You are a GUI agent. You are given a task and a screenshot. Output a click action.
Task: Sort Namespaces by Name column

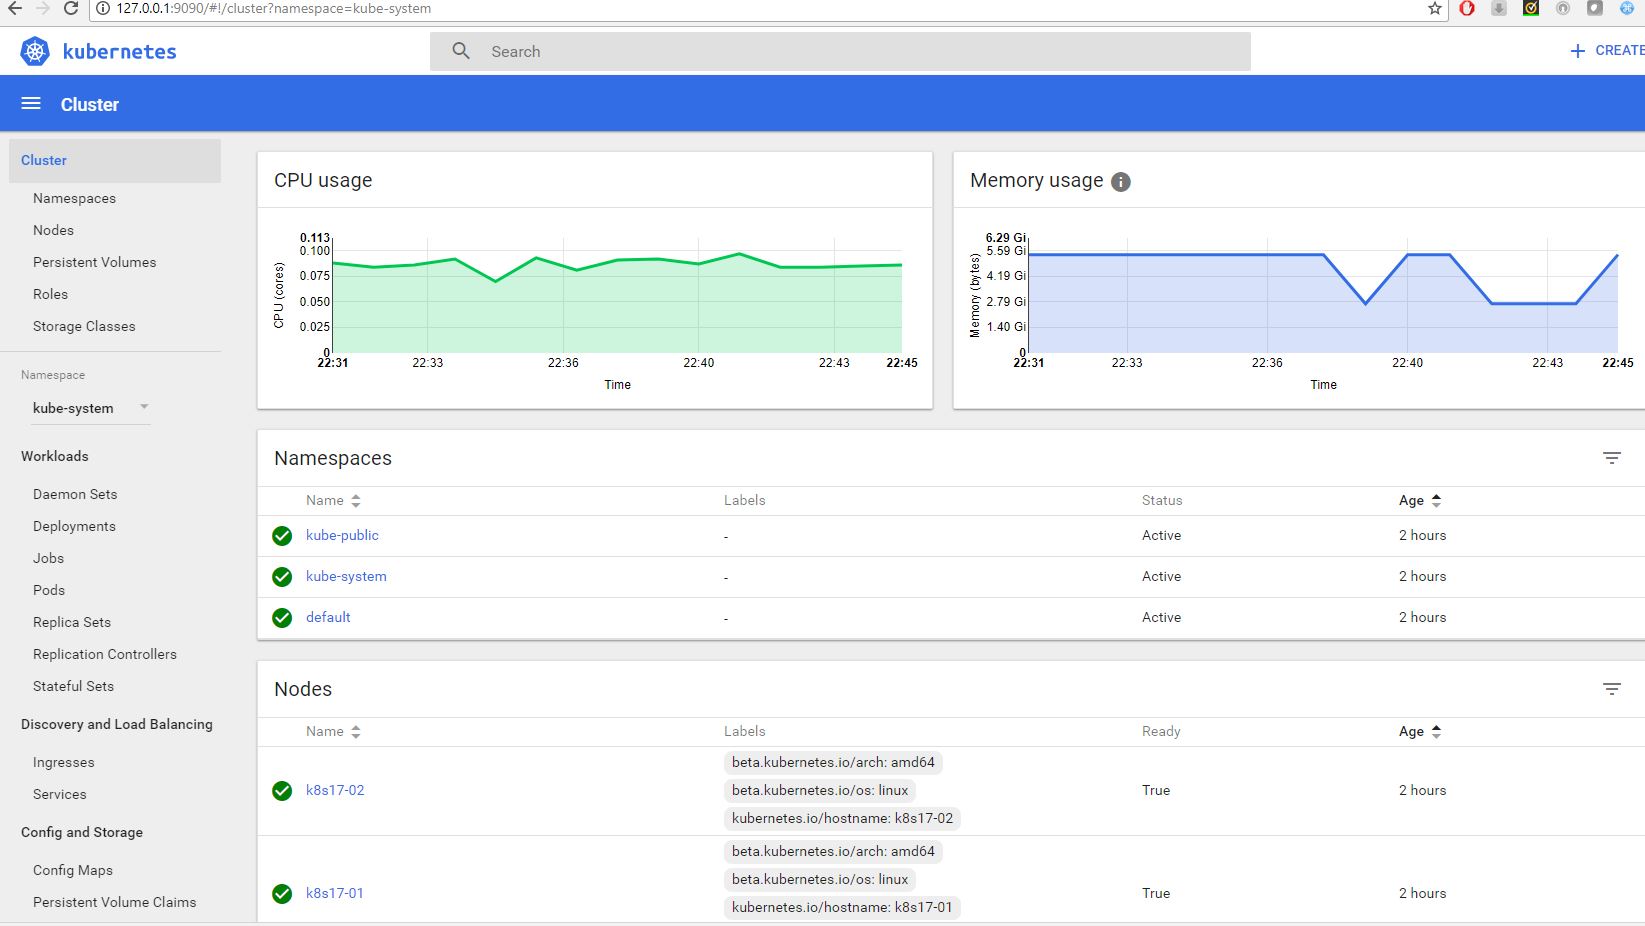(333, 500)
